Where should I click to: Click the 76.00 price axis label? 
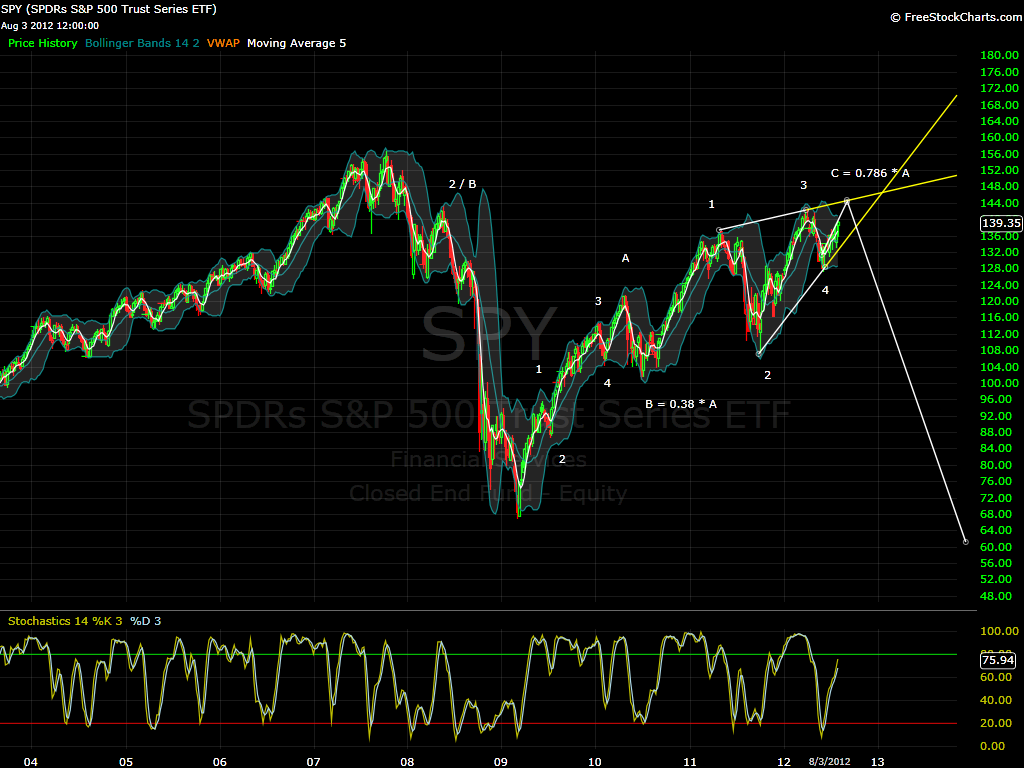click(x=996, y=481)
